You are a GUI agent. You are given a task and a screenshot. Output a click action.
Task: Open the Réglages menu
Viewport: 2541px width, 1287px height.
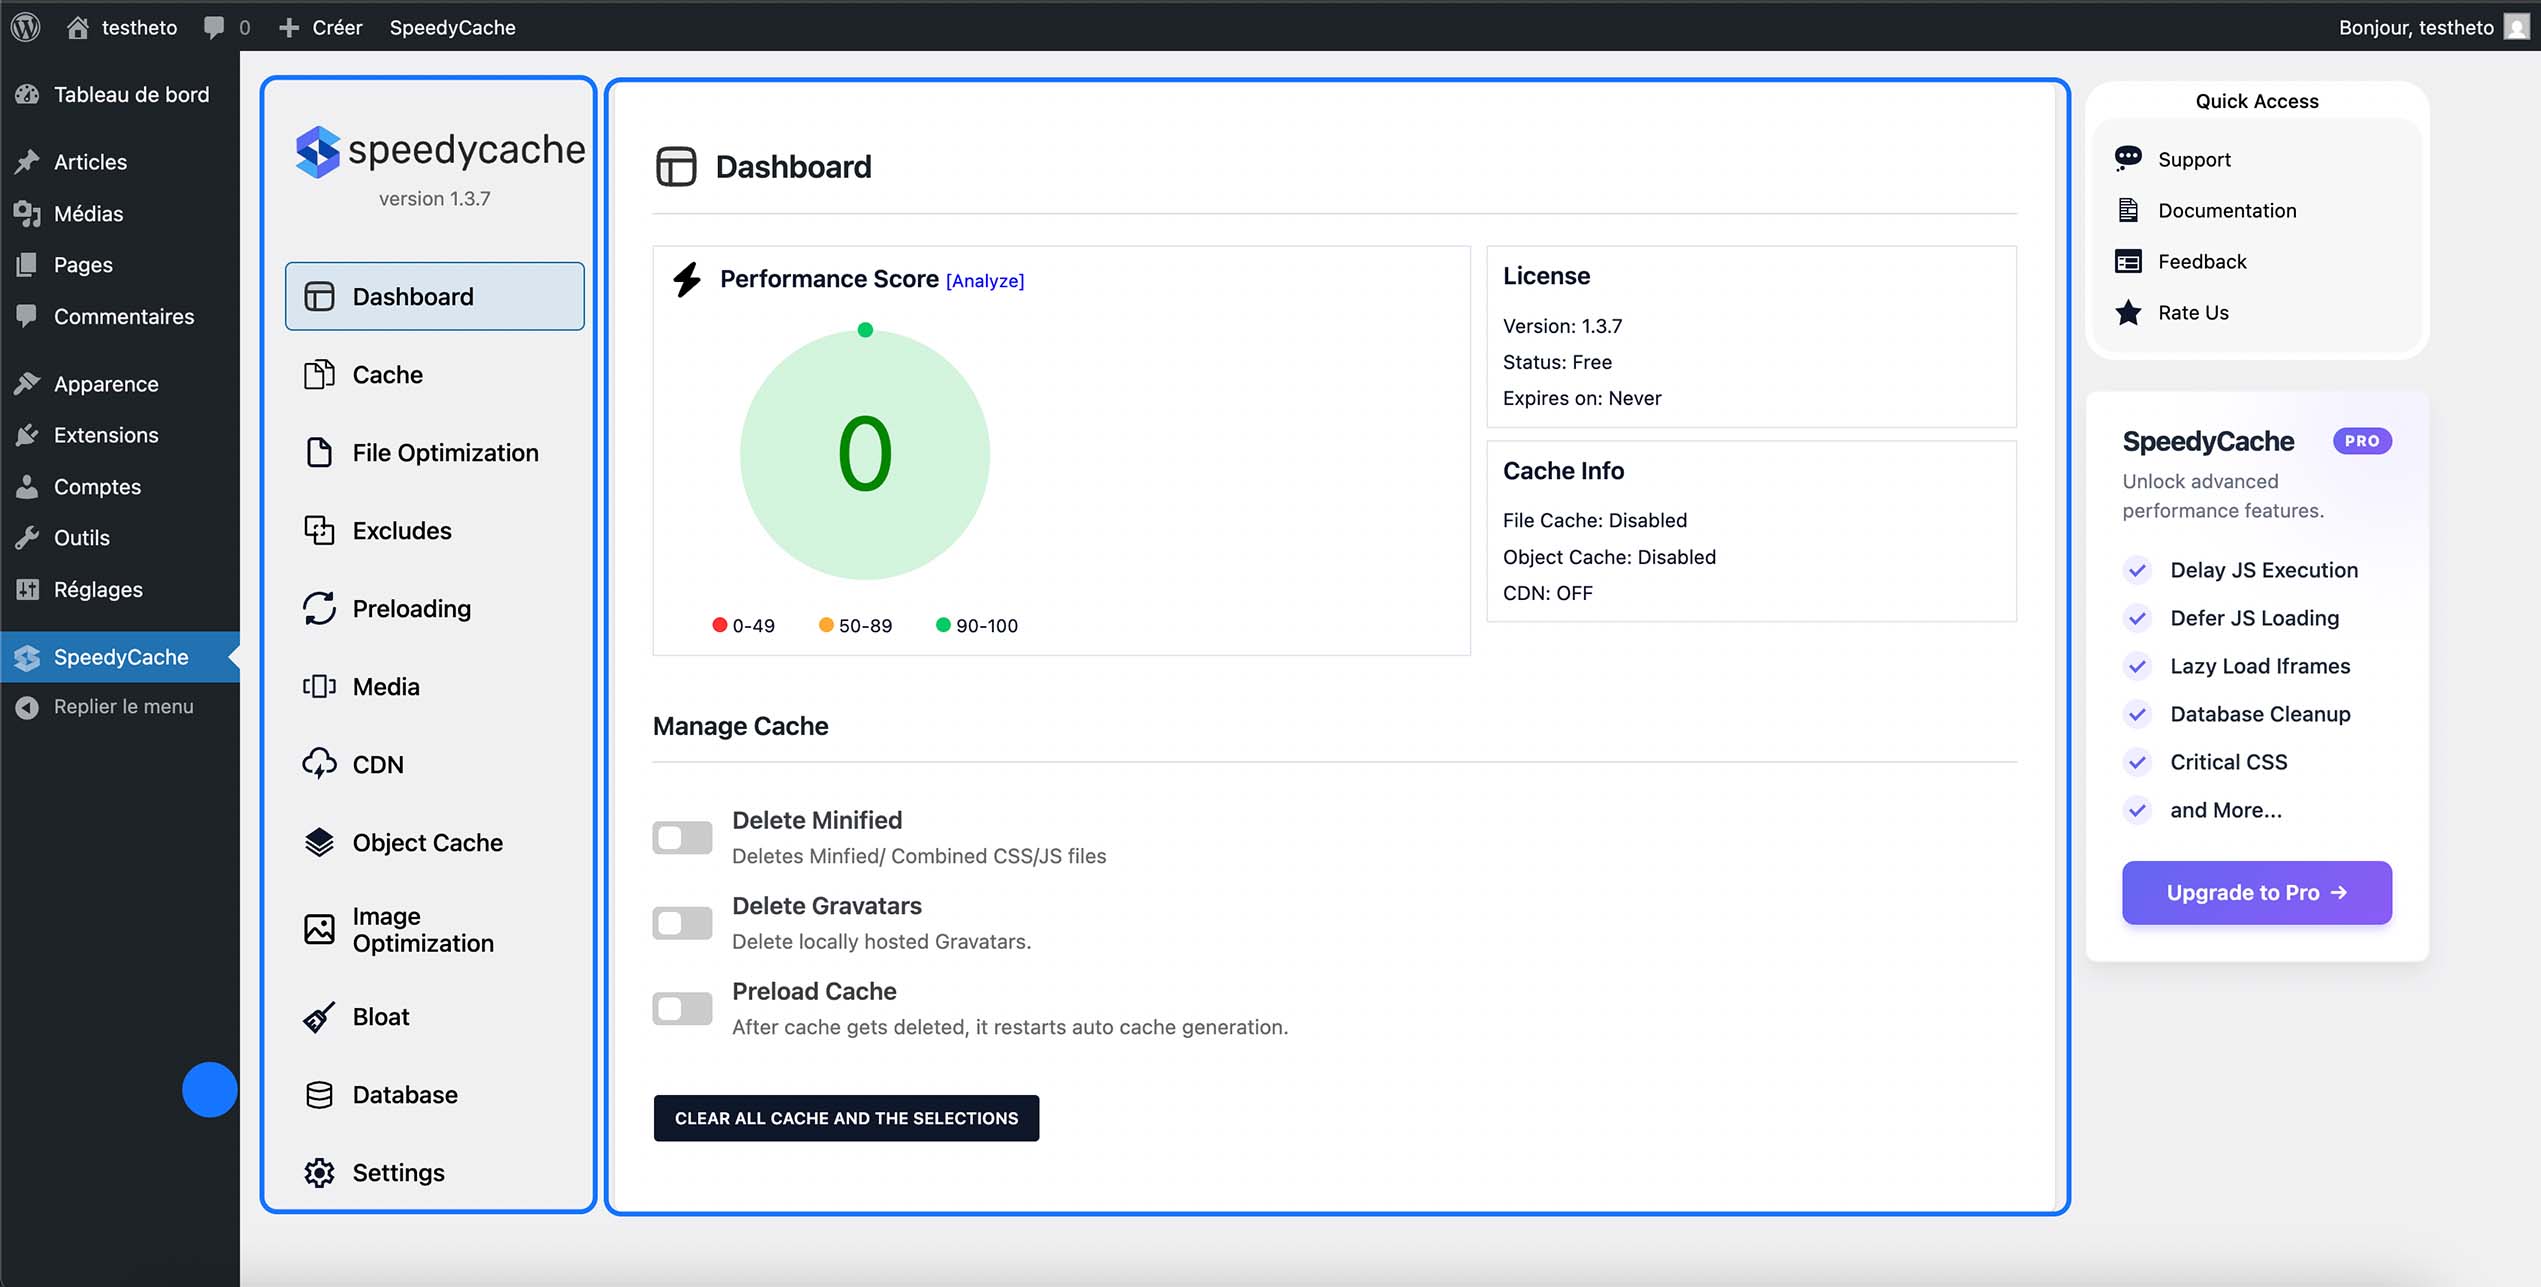[x=98, y=589]
